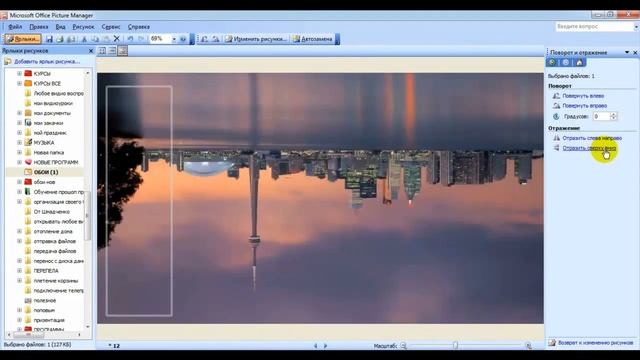Image resolution: width=640 pixels, height=360 pixels.
Task: Select the От Шнадченко folder
Action: point(51,211)
